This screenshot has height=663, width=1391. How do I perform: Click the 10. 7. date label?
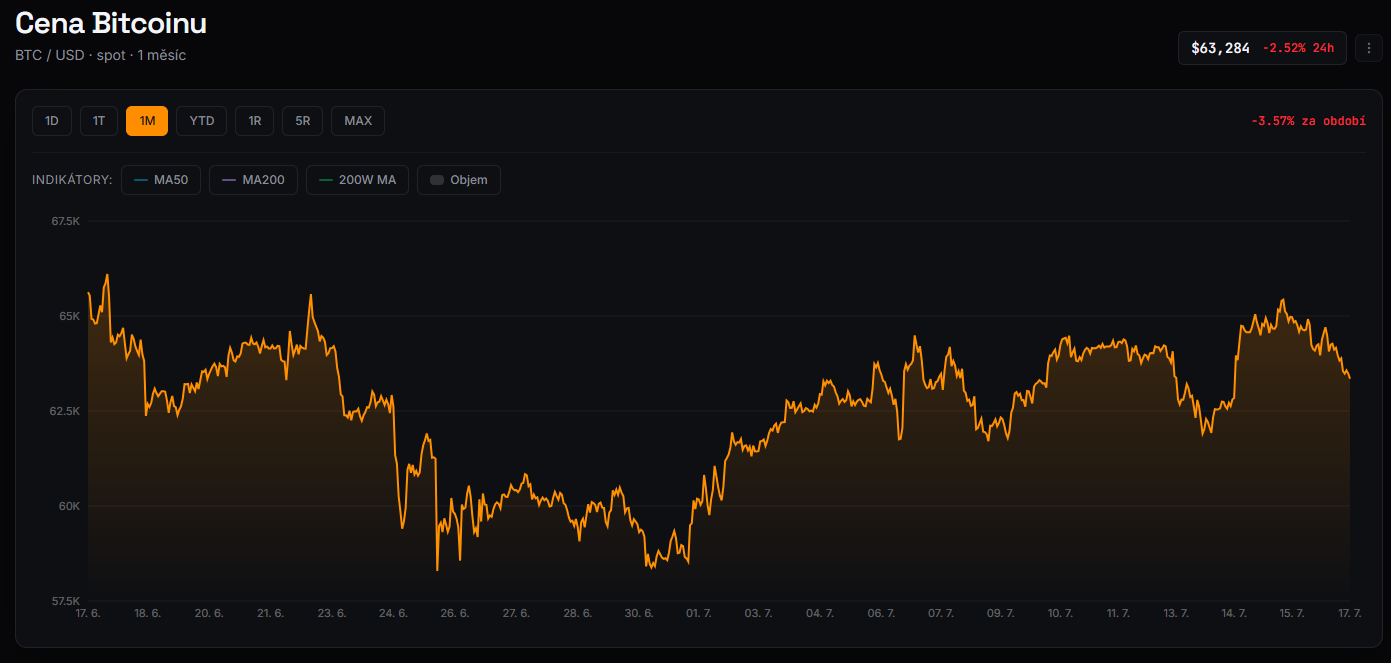[x=1060, y=613]
